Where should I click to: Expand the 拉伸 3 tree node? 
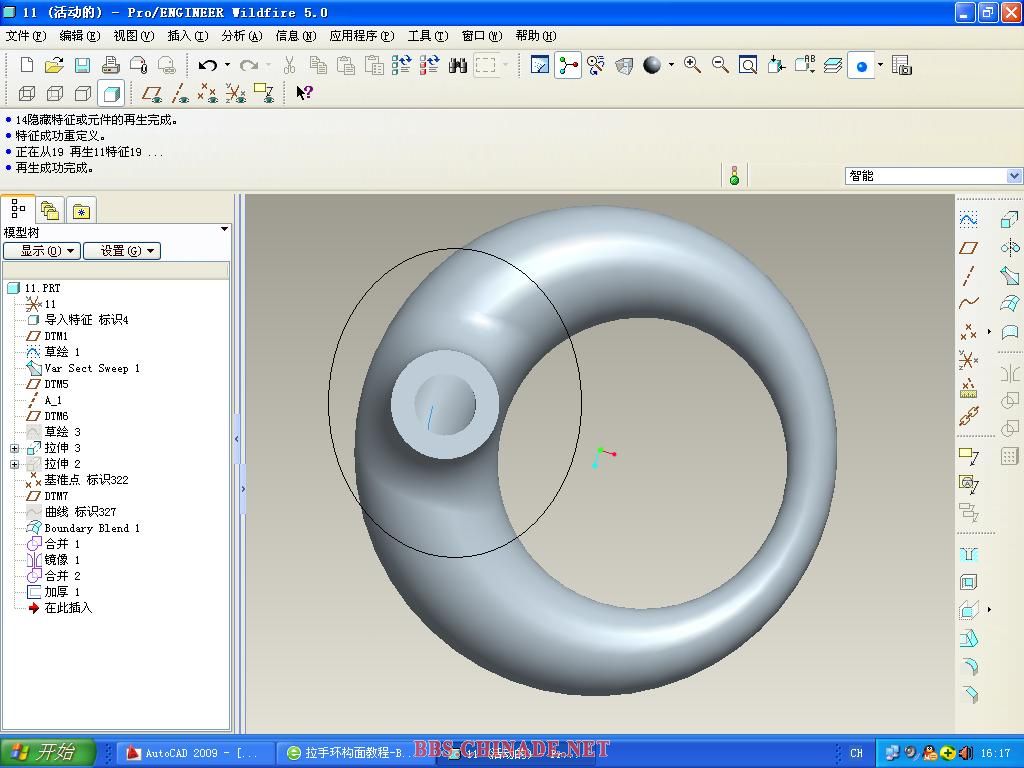pos(15,448)
